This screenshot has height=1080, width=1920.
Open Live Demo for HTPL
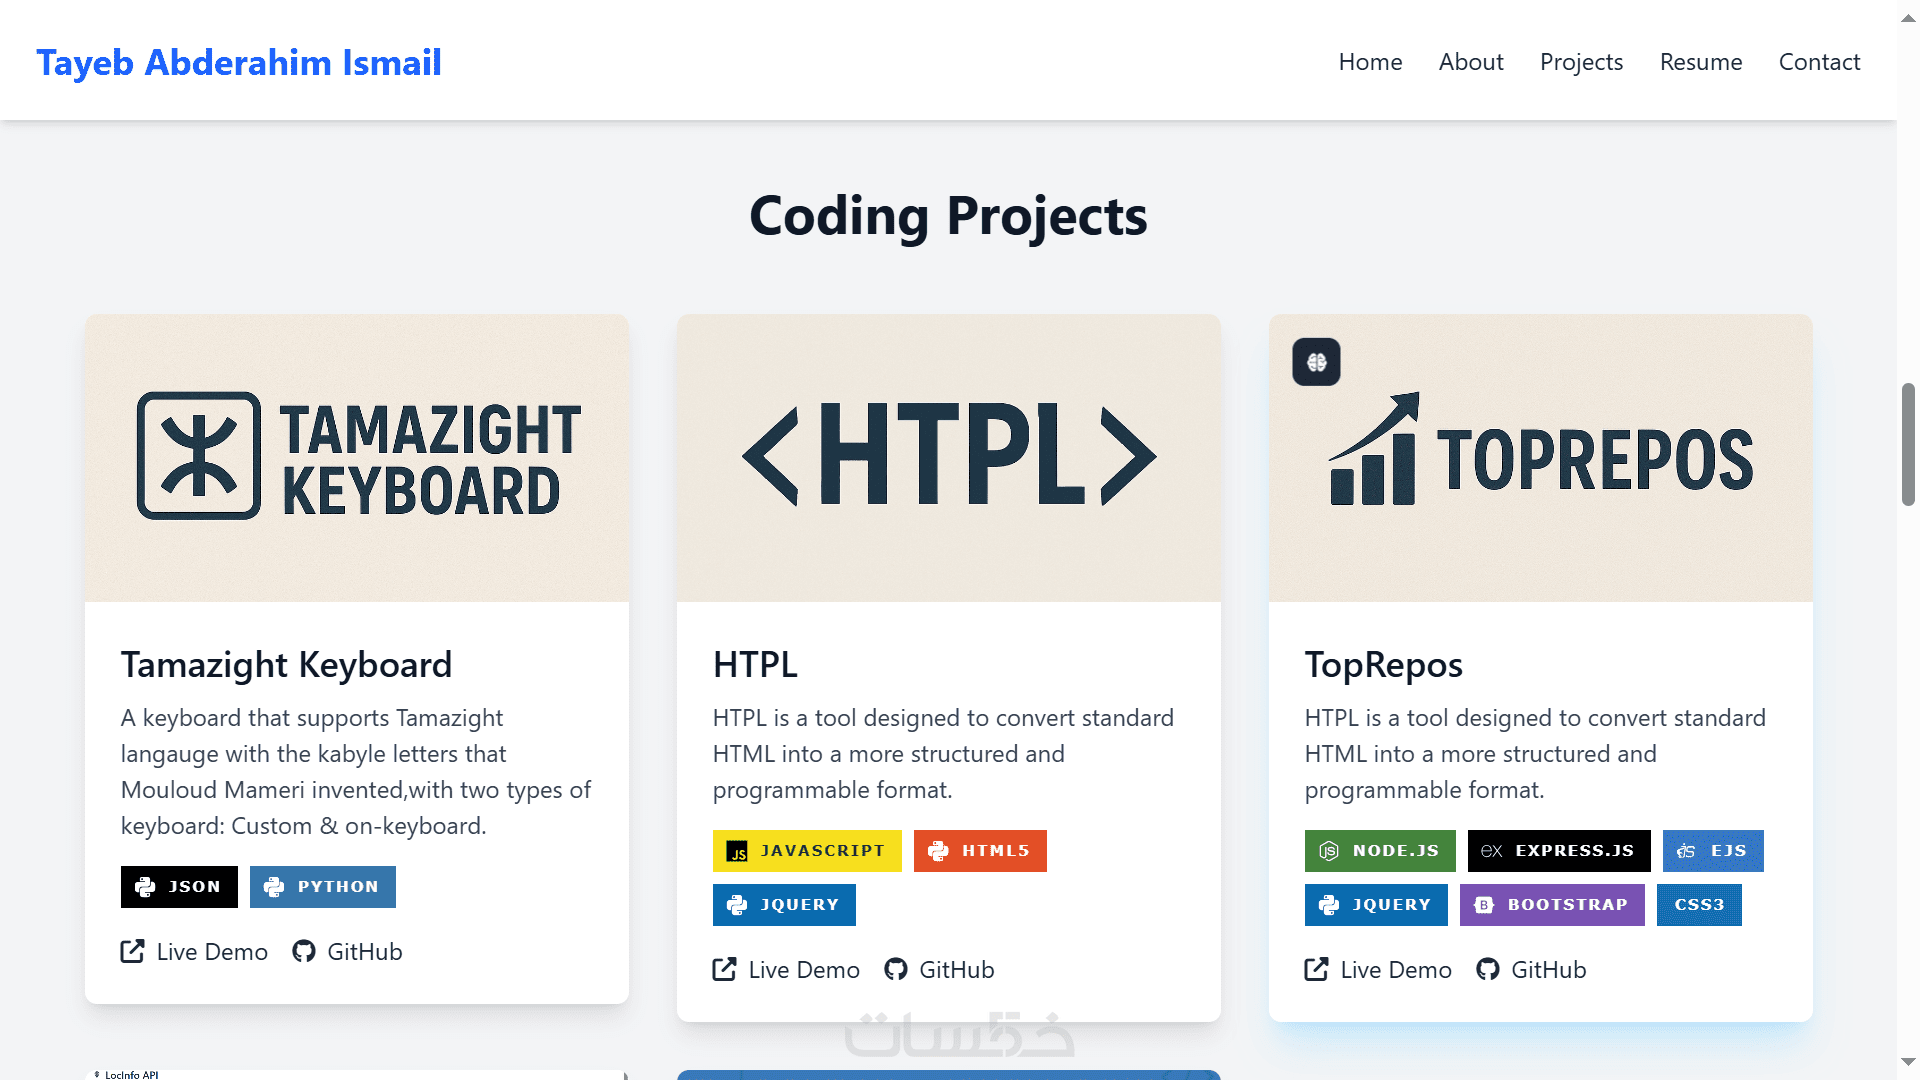click(x=786, y=969)
